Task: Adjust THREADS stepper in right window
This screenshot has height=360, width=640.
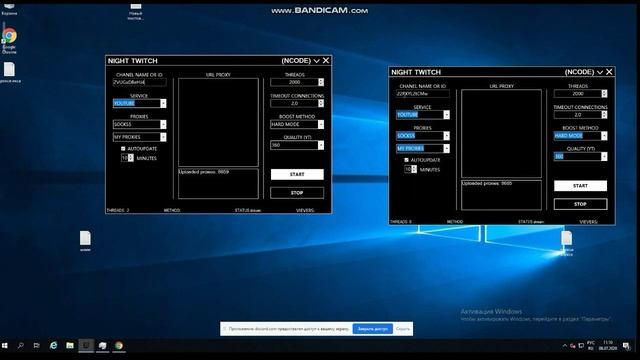Action: [604, 93]
